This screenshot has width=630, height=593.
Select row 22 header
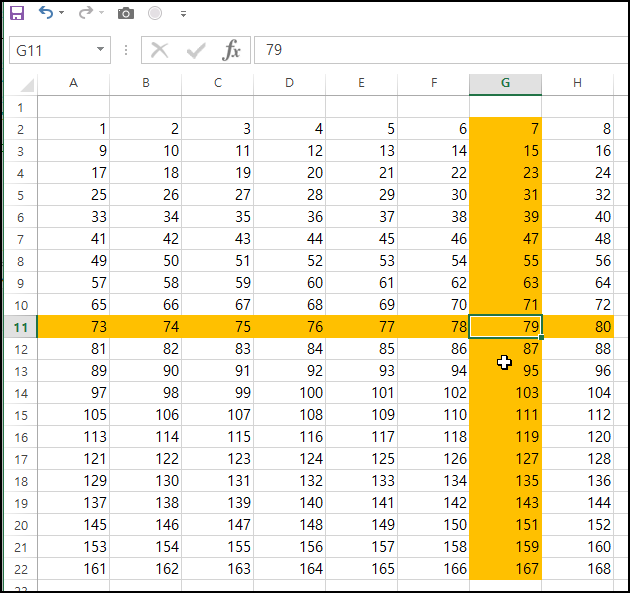[21, 569]
